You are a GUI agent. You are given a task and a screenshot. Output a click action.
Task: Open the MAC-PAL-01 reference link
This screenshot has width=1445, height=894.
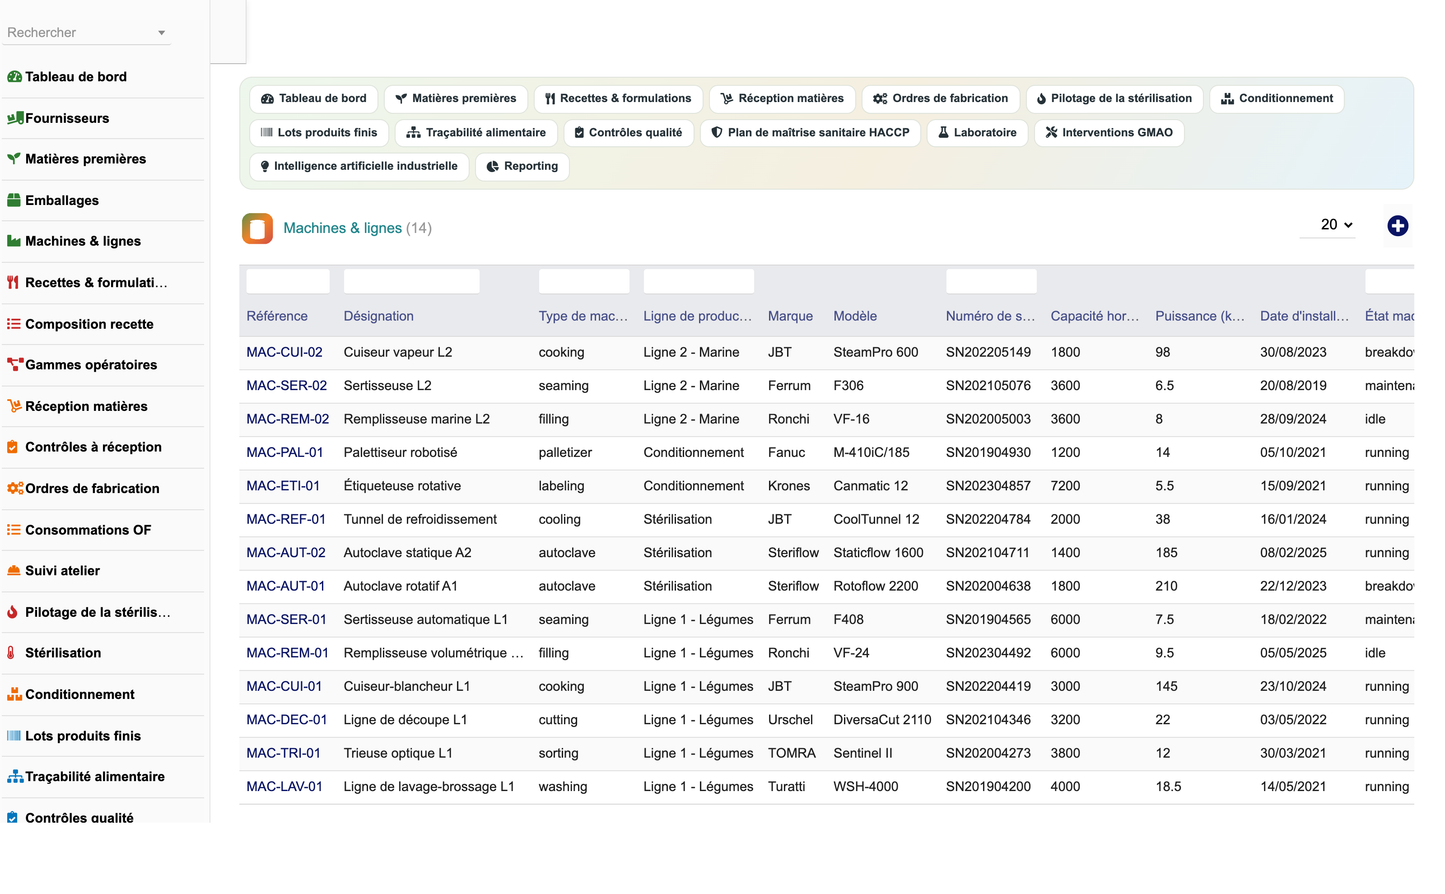285,453
